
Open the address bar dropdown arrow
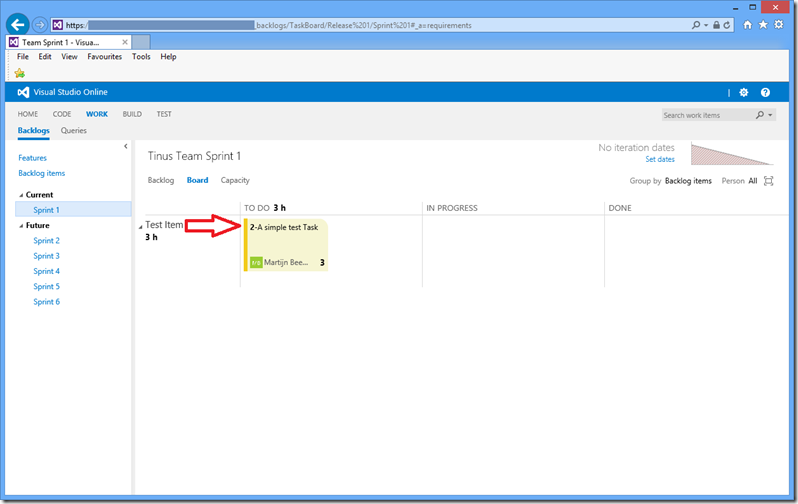(706, 25)
